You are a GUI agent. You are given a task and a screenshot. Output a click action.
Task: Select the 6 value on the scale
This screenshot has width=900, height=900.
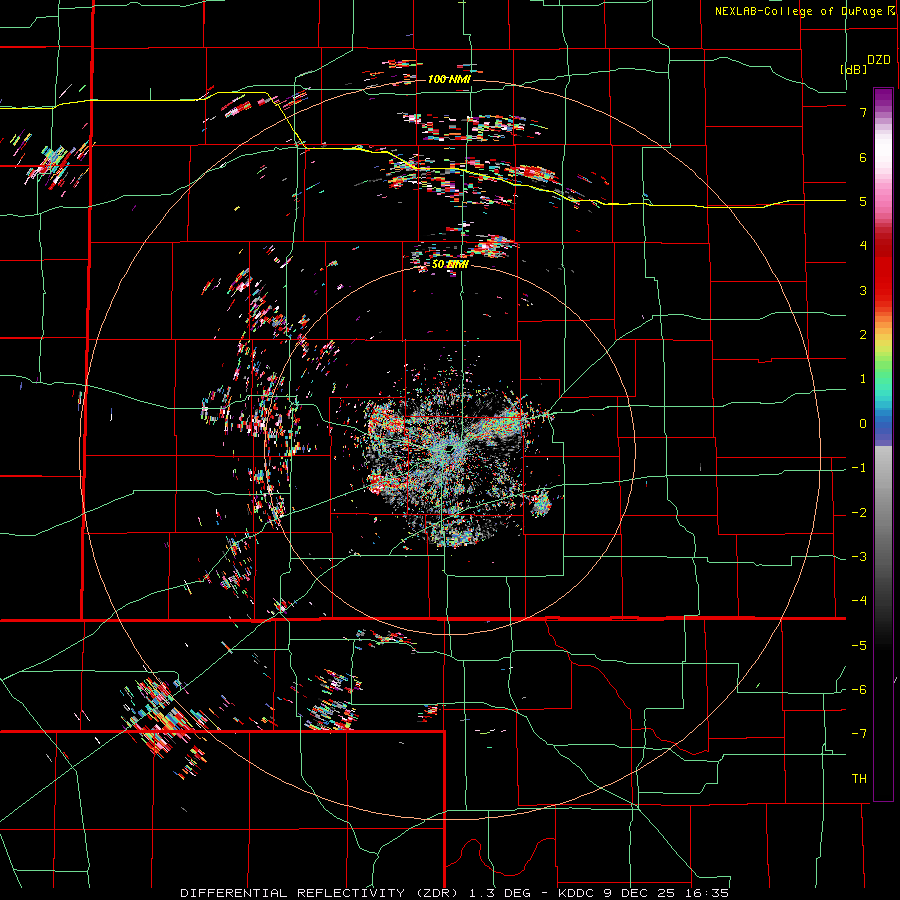863,157
